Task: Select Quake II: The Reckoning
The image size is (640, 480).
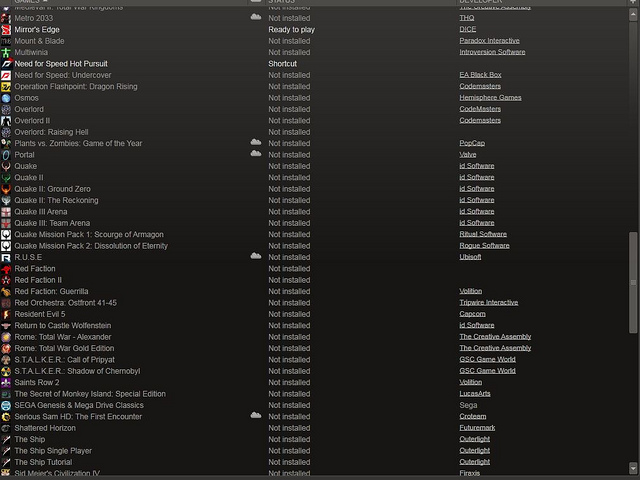Action: pos(56,200)
